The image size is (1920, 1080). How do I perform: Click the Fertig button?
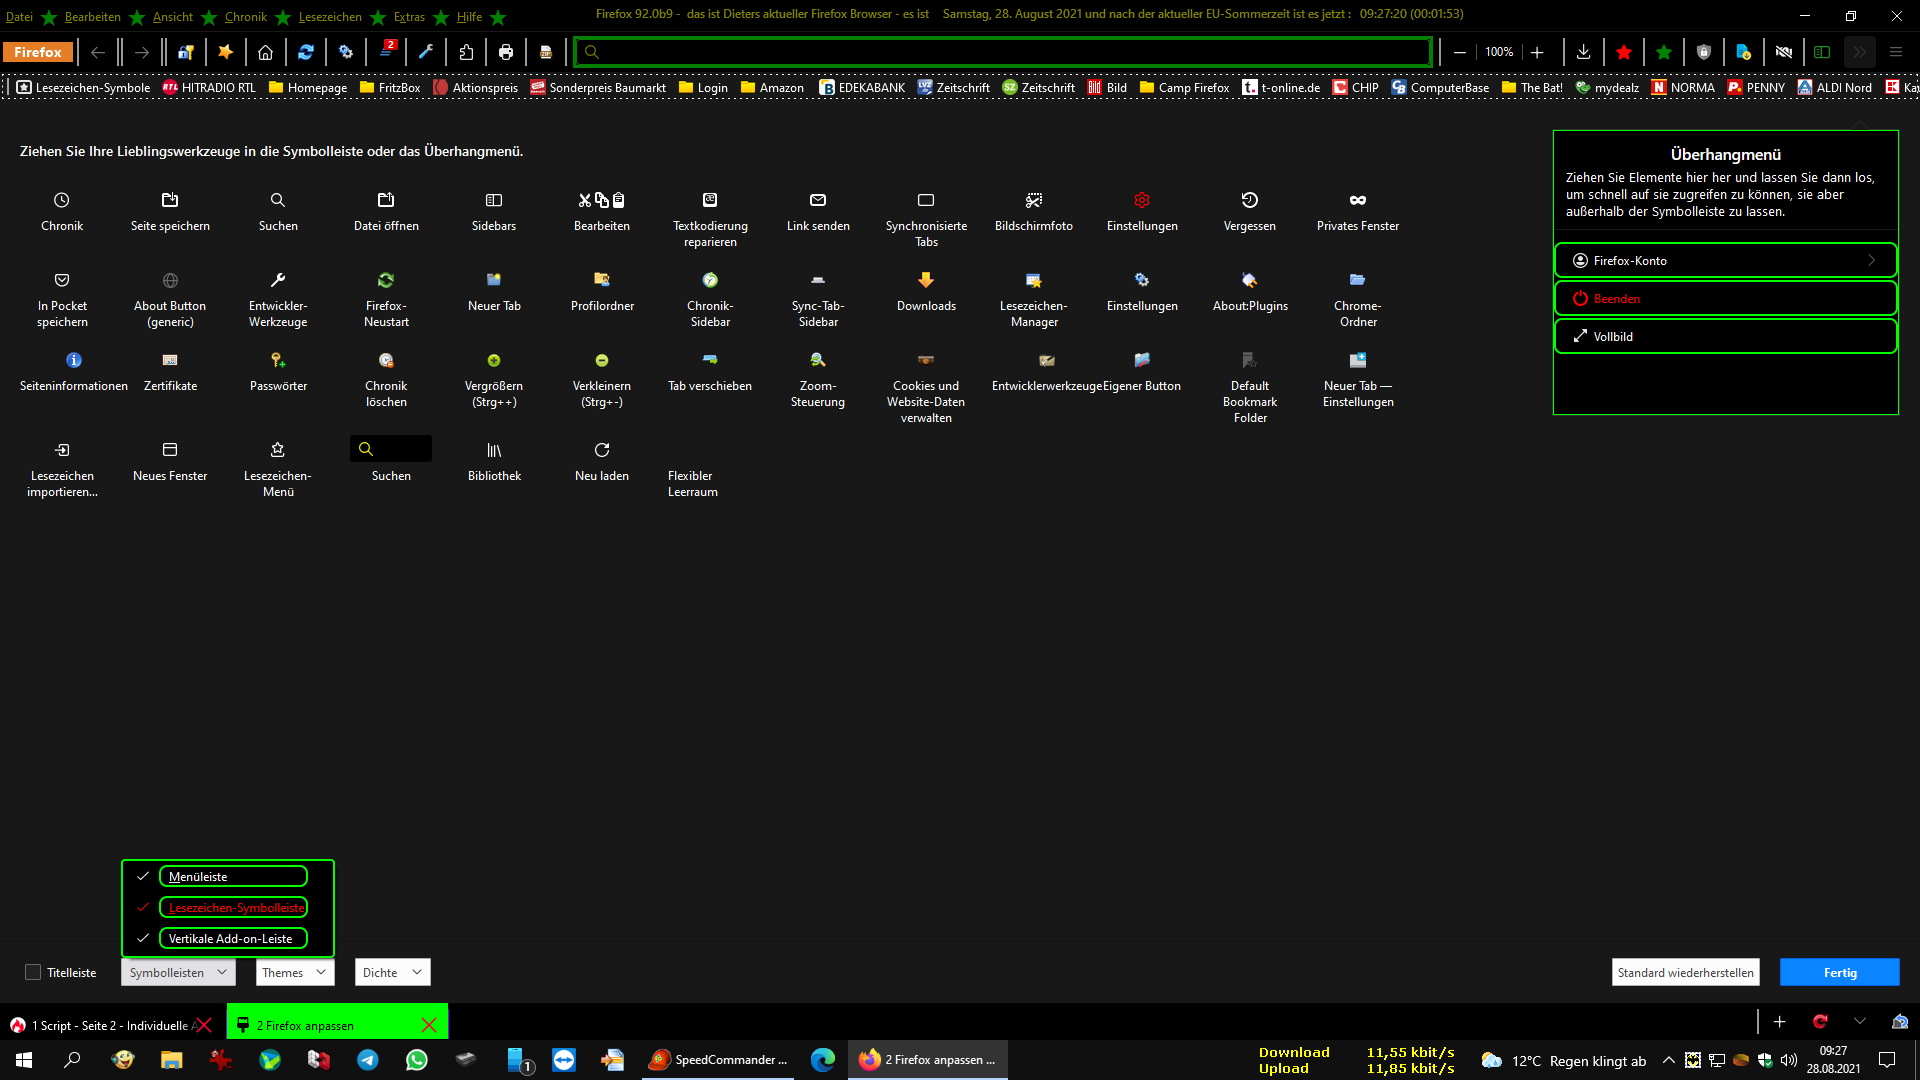(x=1839, y=972)
